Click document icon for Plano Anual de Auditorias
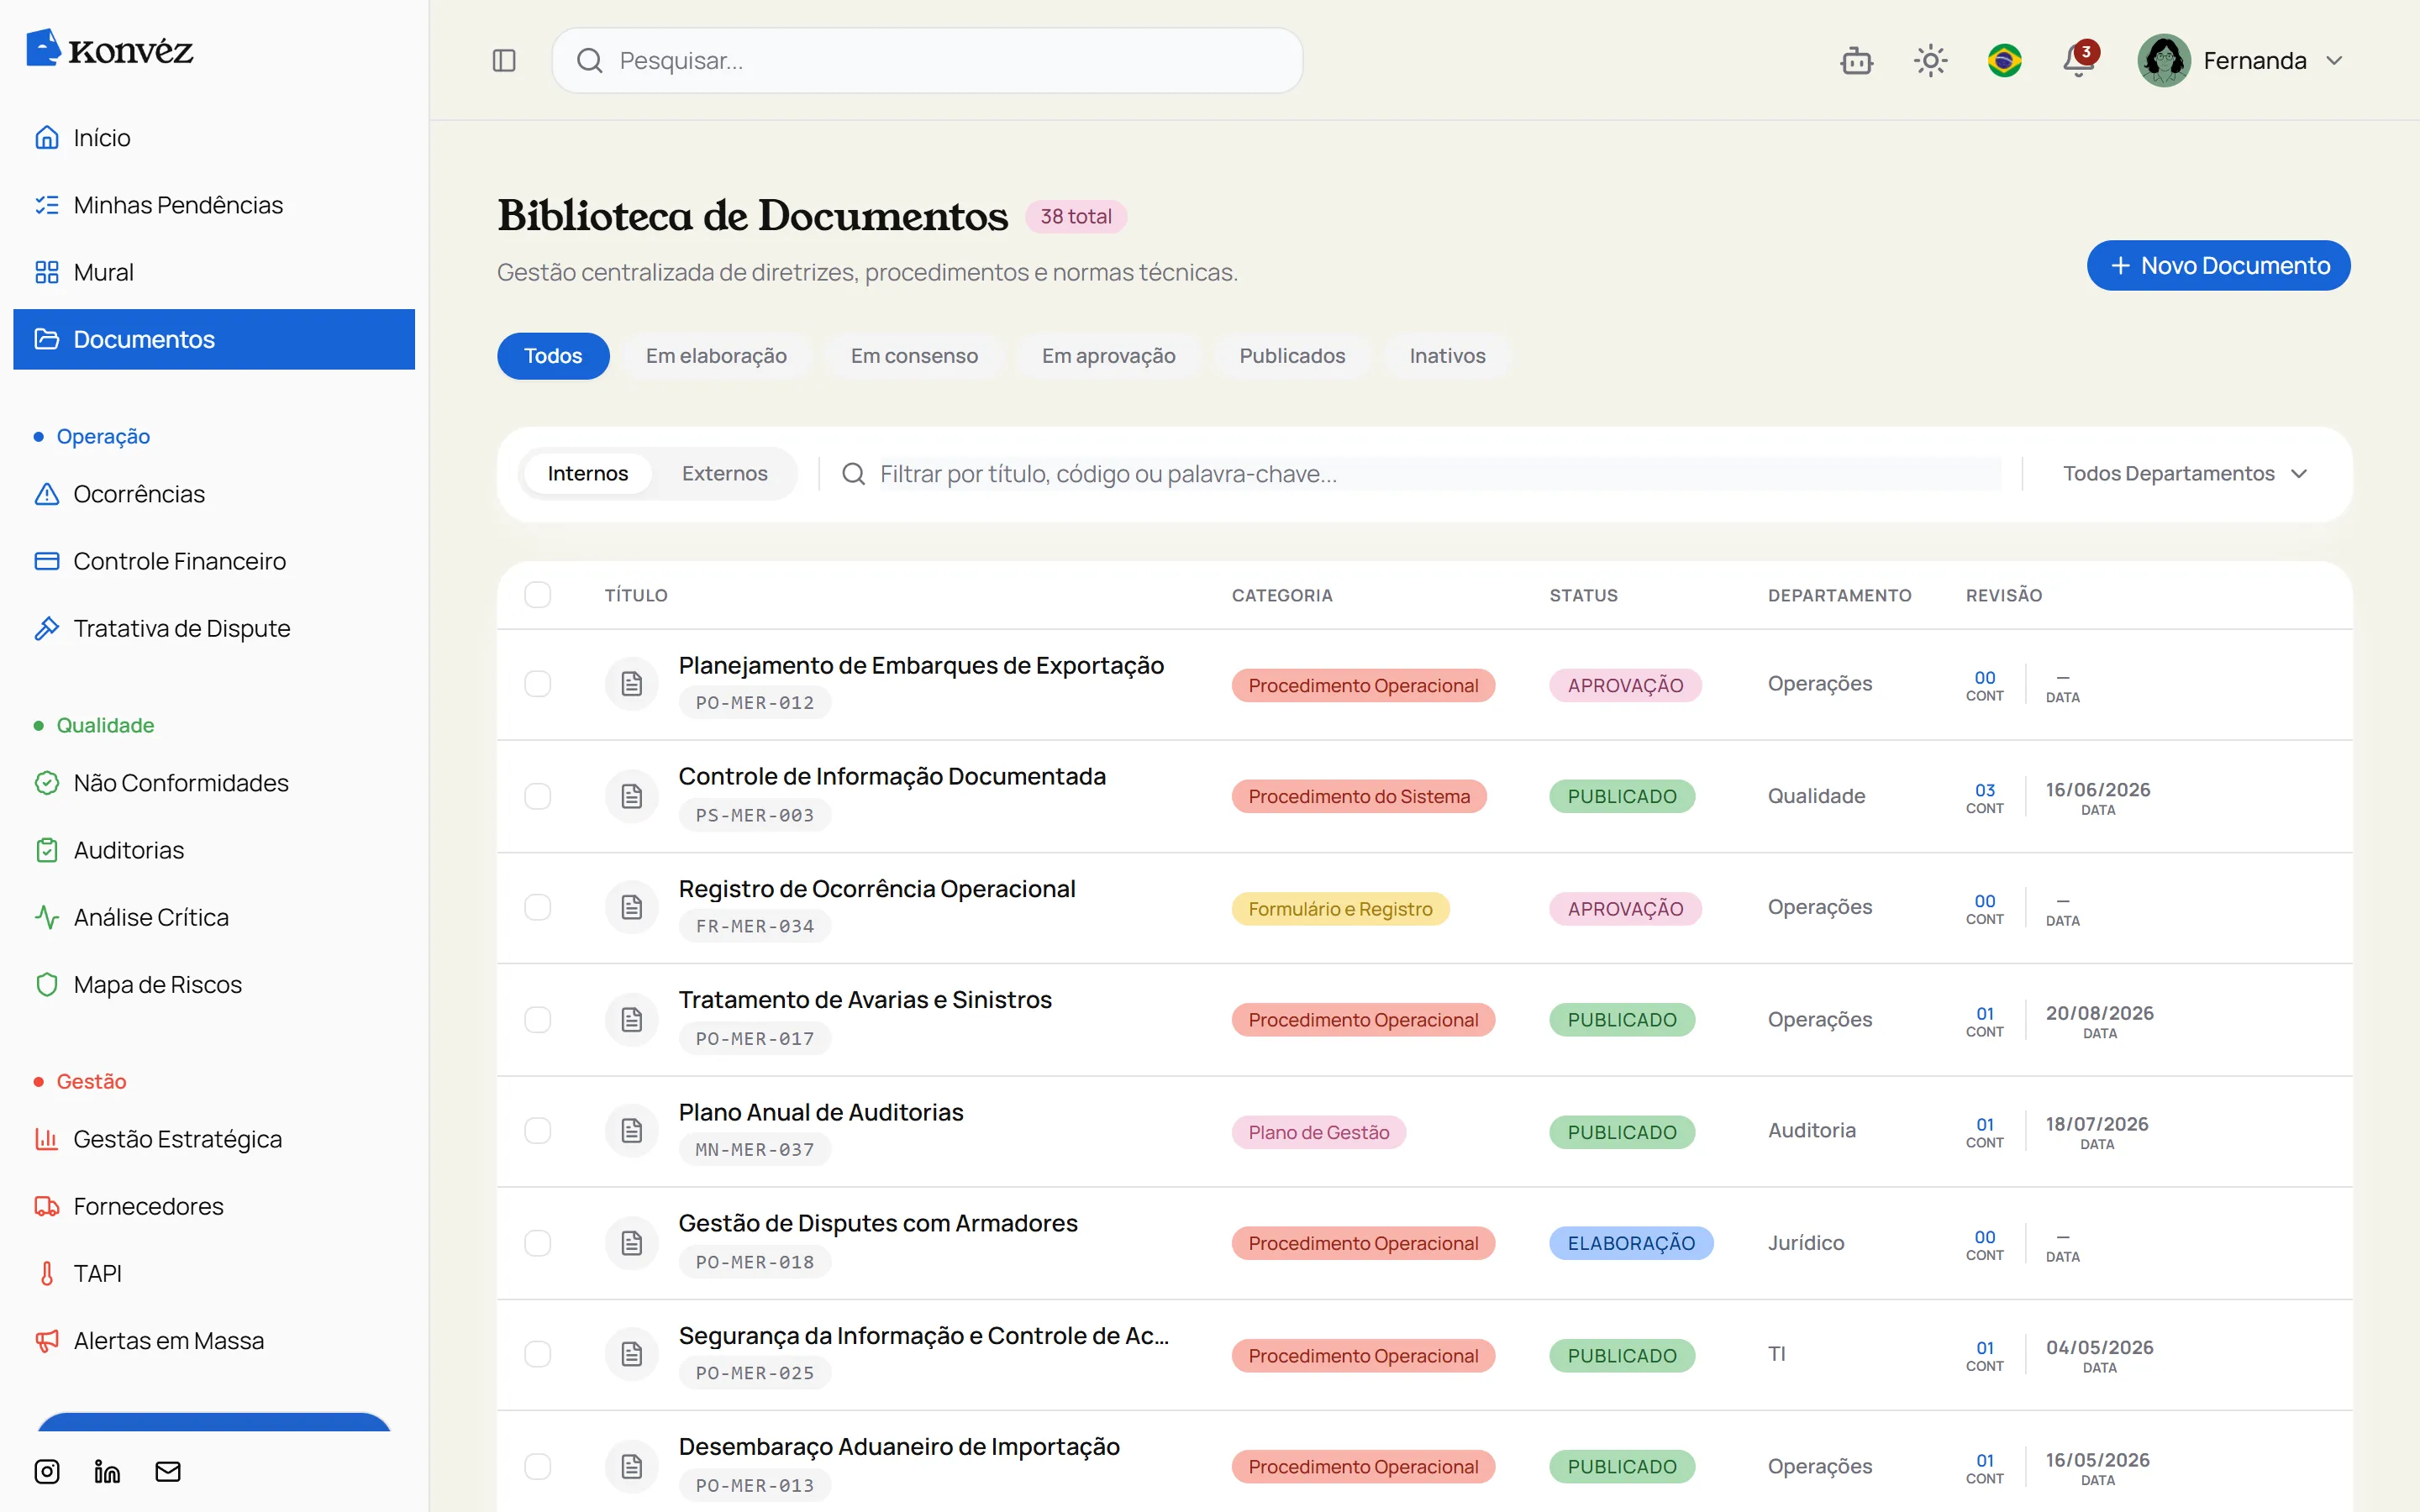The image size is (2420, 1512). (x=632, y=1131)
